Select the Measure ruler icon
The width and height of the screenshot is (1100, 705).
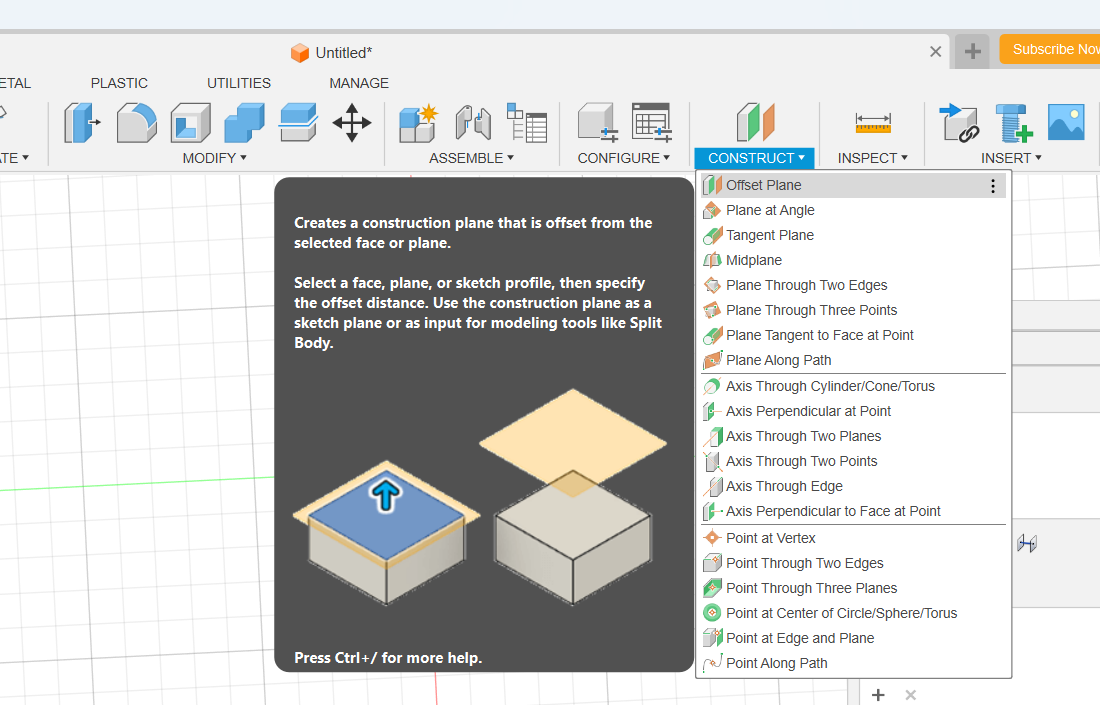(873, 123)
